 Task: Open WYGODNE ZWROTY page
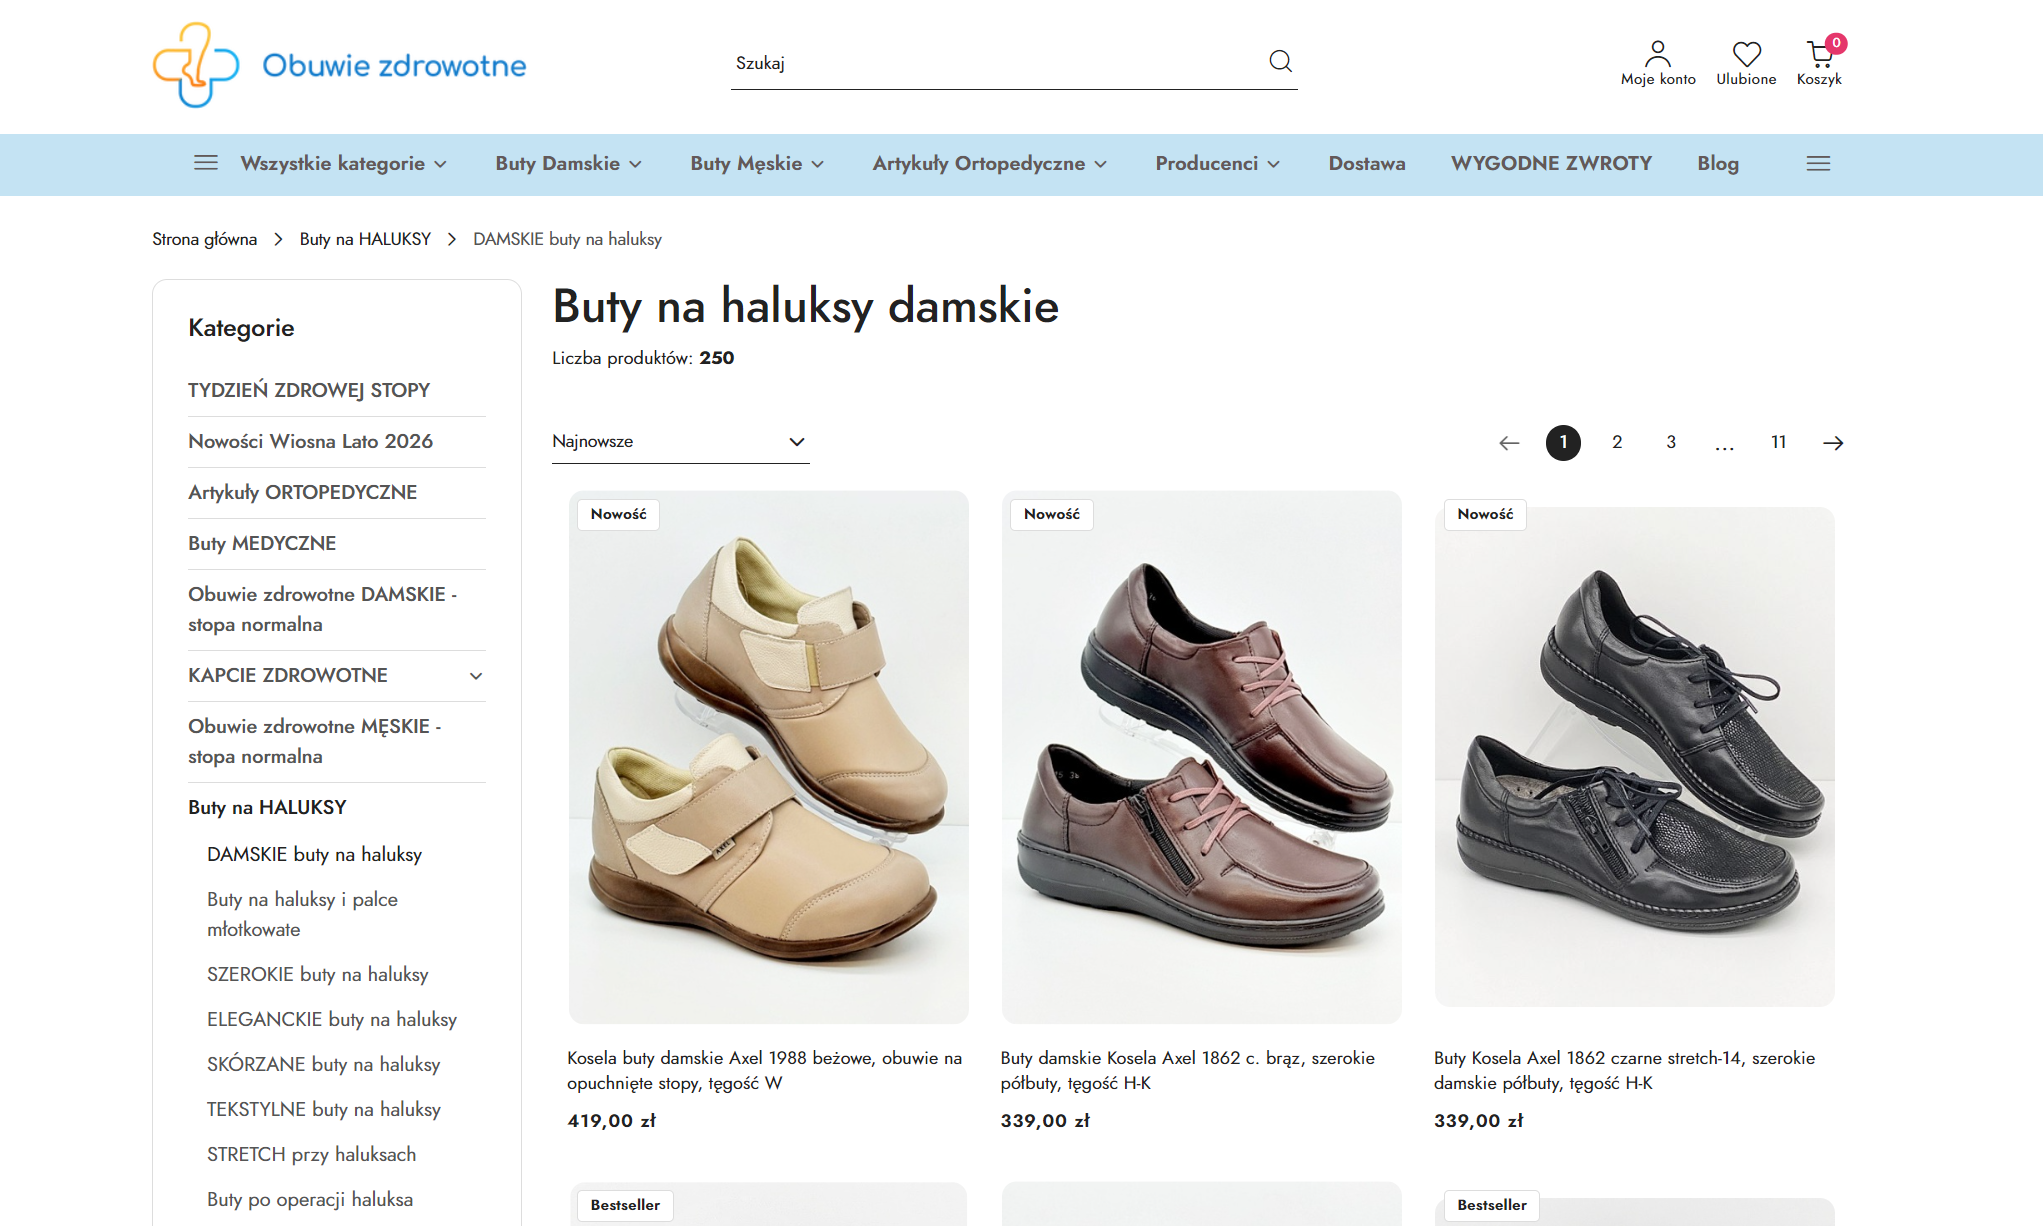(x=1552, y=163)
